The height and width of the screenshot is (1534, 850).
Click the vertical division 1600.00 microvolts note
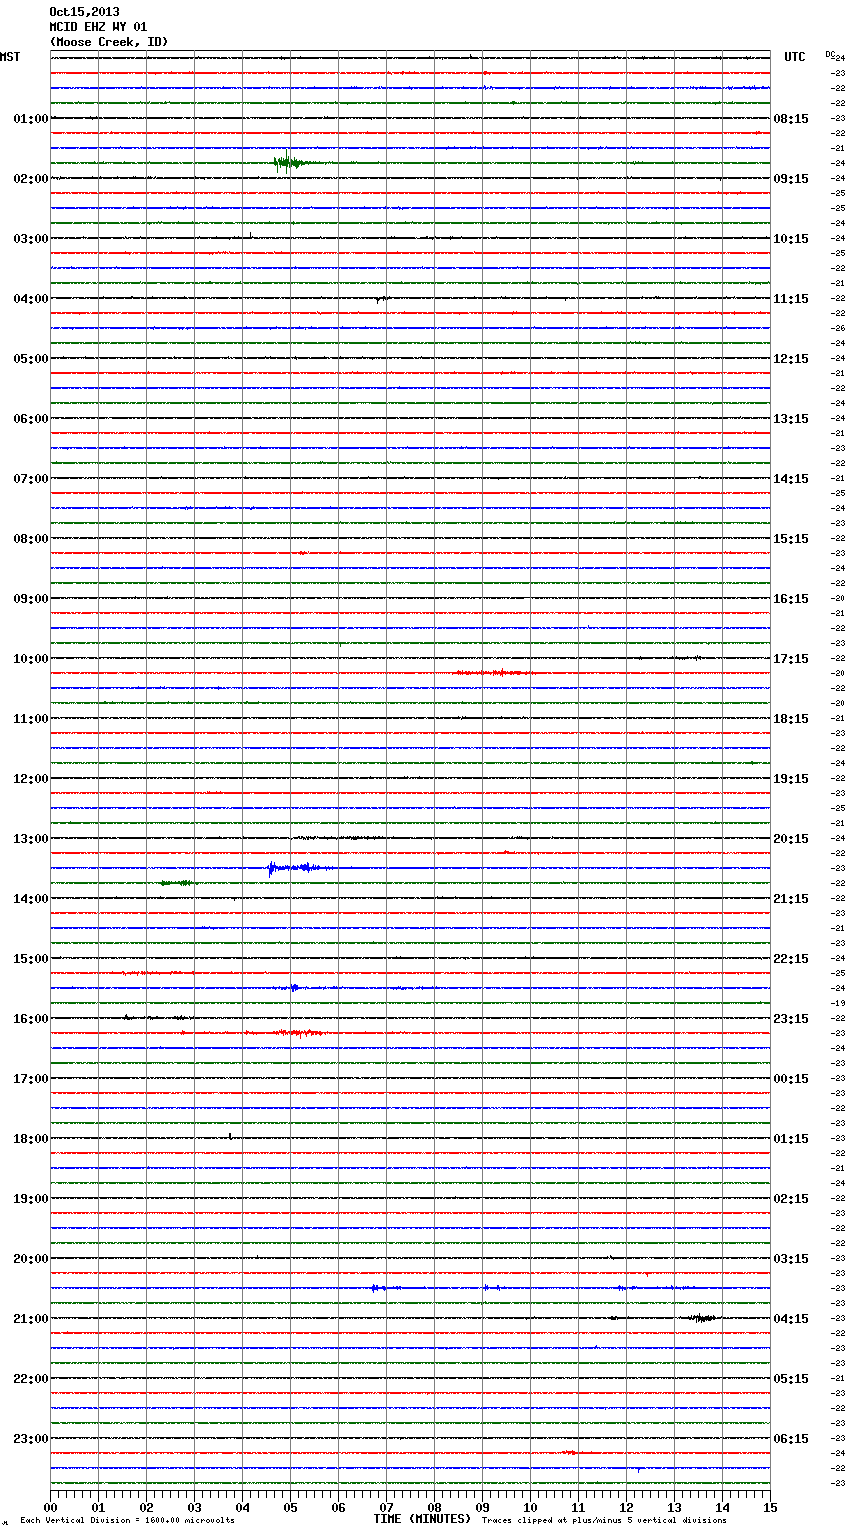(x=128, y=1521)
